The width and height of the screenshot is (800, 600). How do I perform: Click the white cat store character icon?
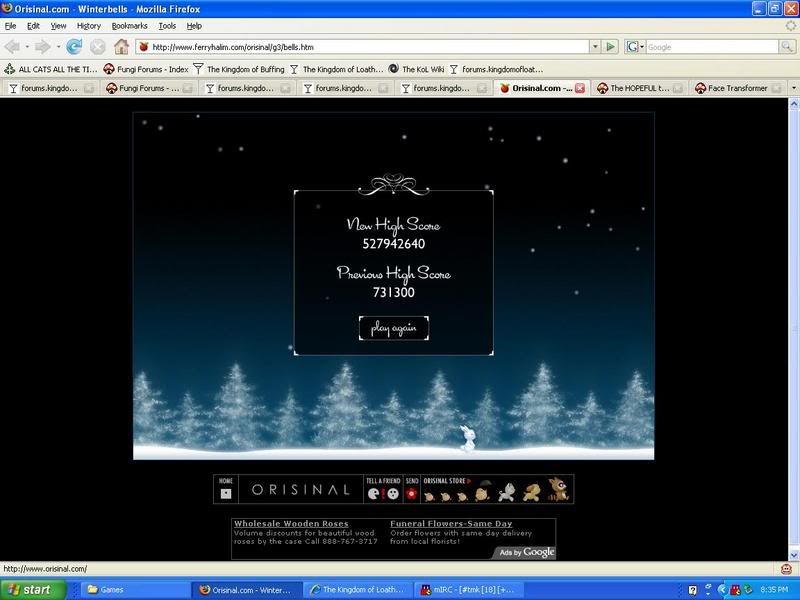click(507, 492)
